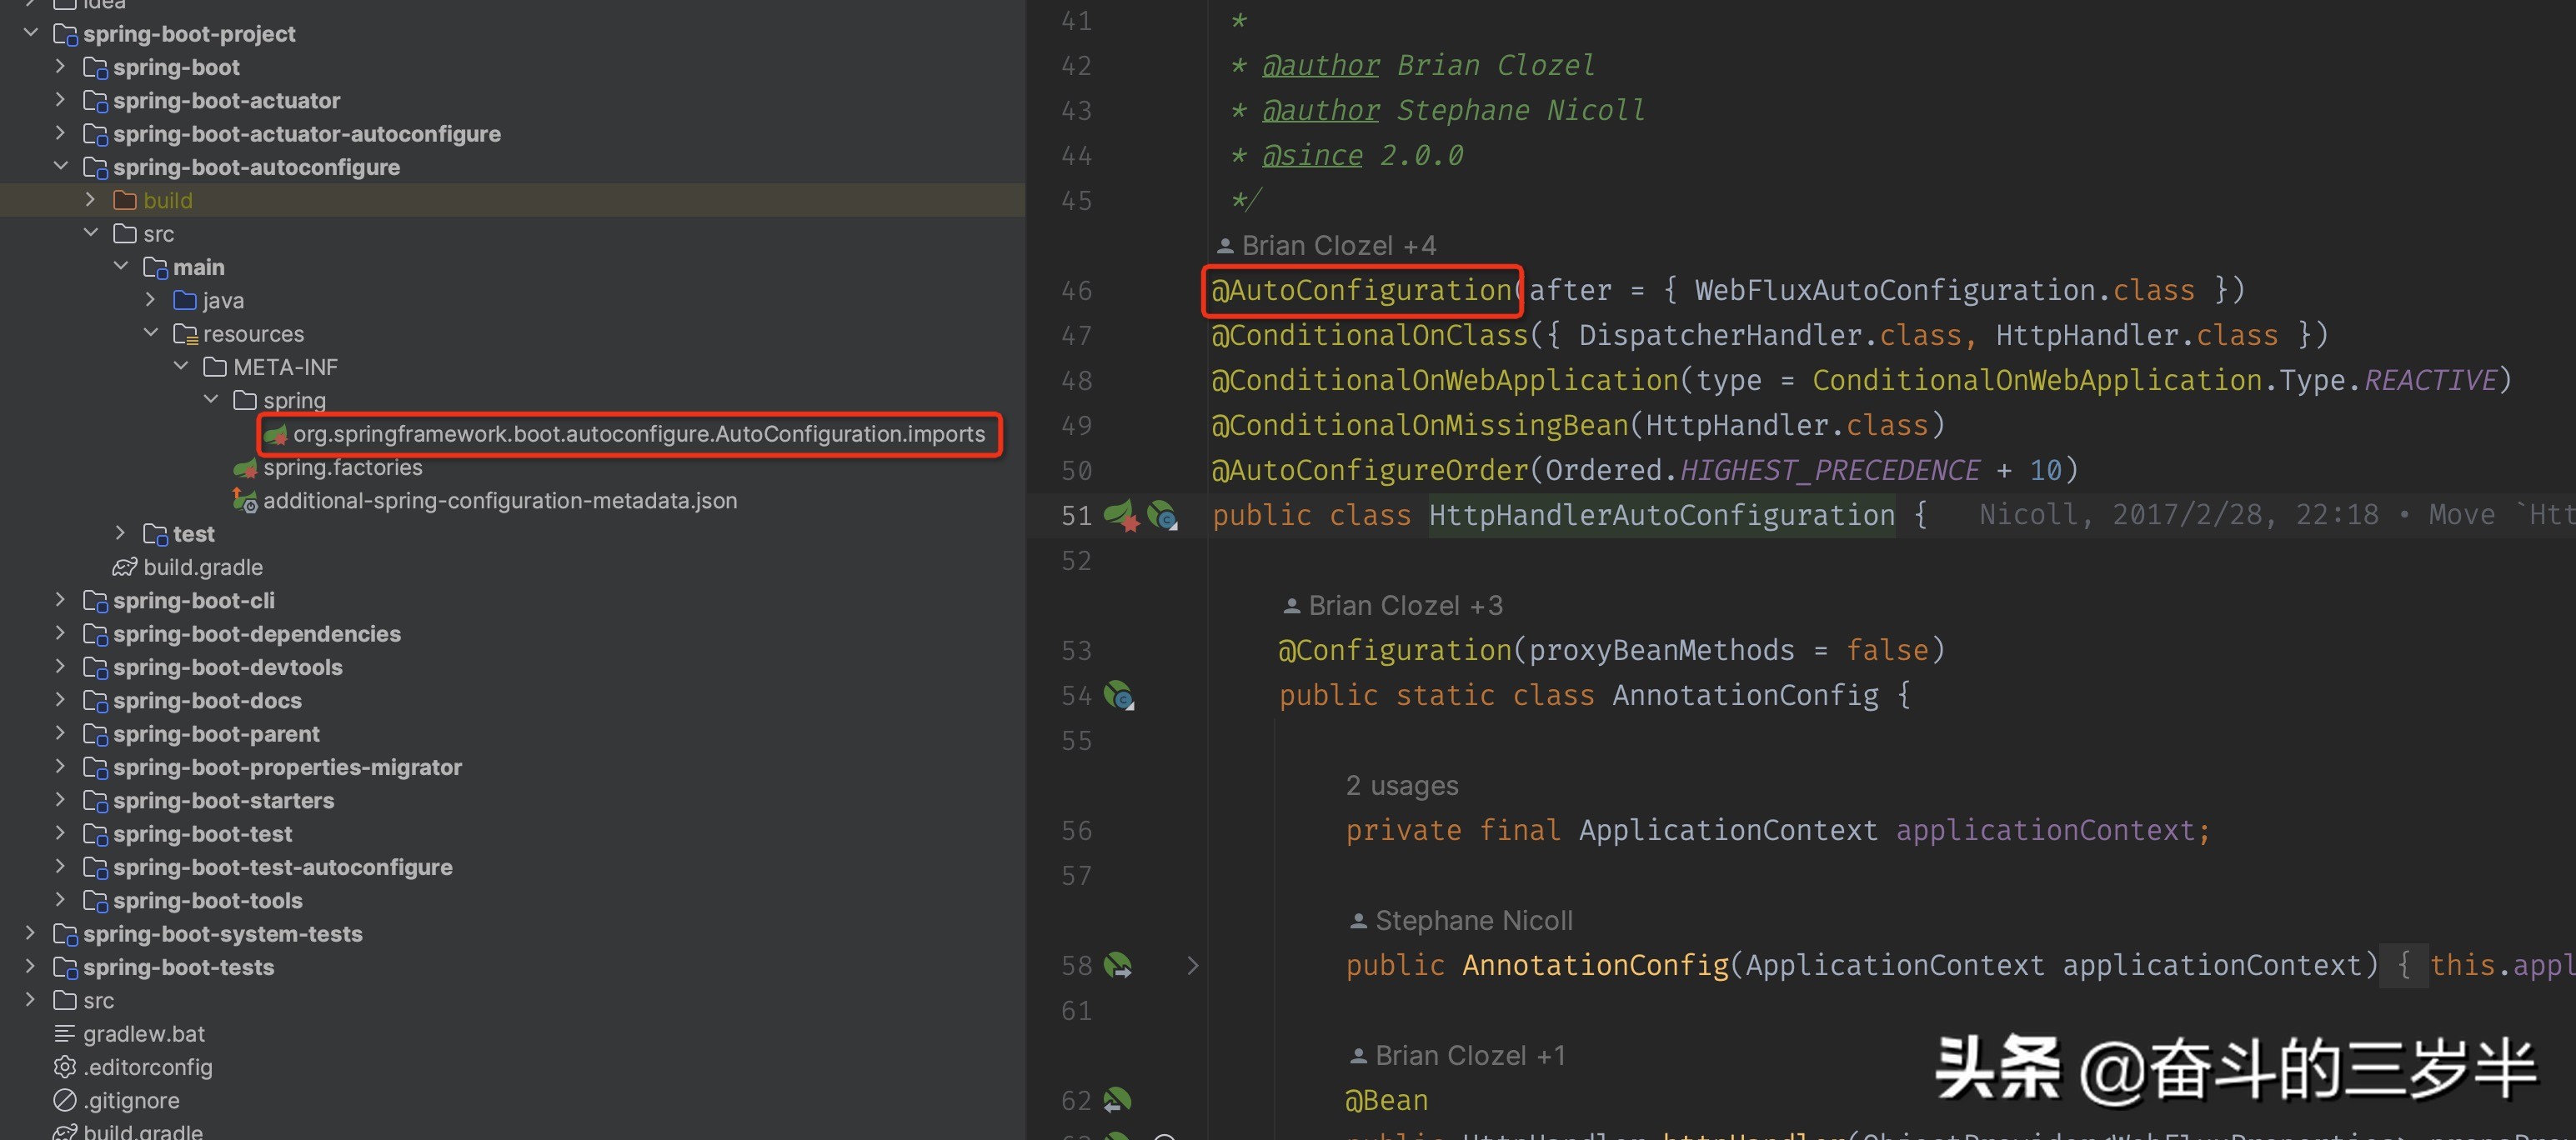Viewport: 2576px width, 1140px height.
Task: Click the @since tag in the Javadoc
Action: (x=1312, y=155)
